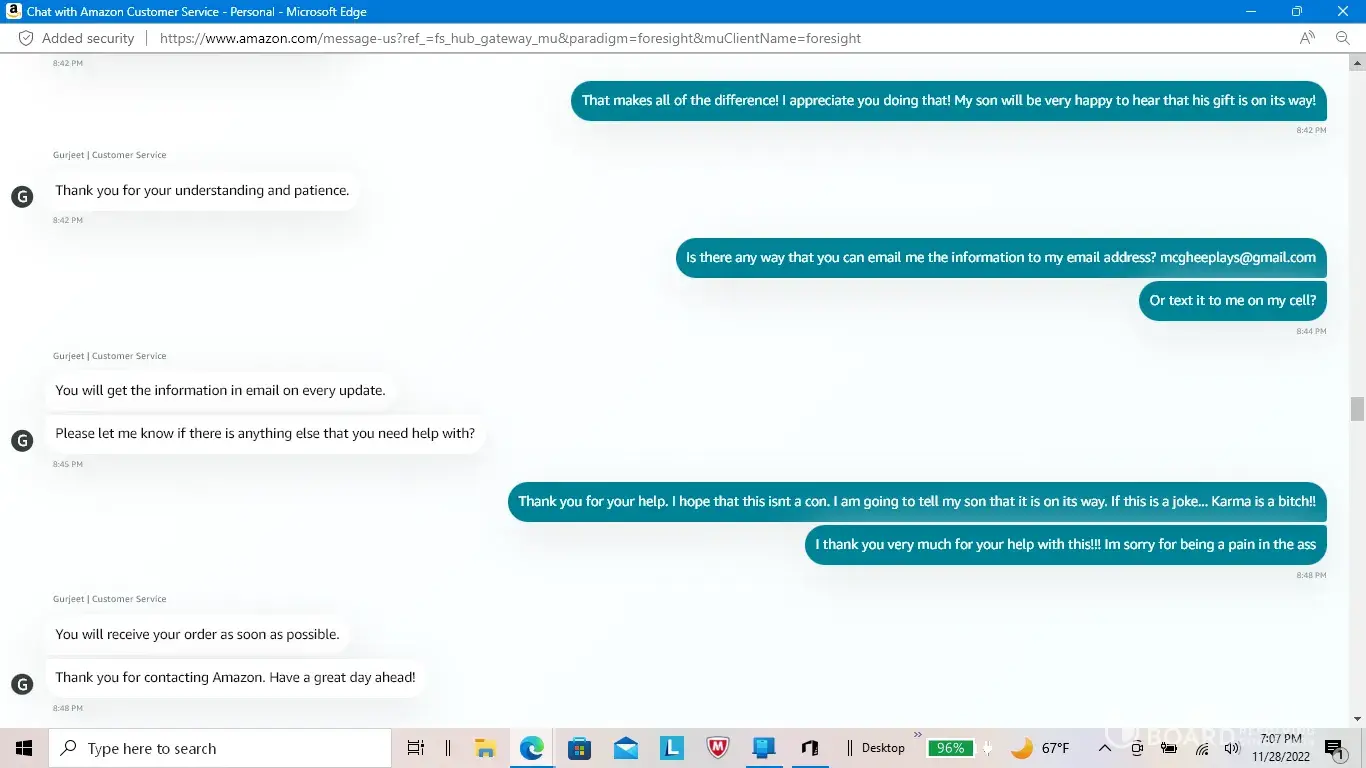Click the Gurjeet avatar beside 'understanding and patience'
Image resolution: width=1366 pixels, height=768 pixels.
click(x=22, y=196)
